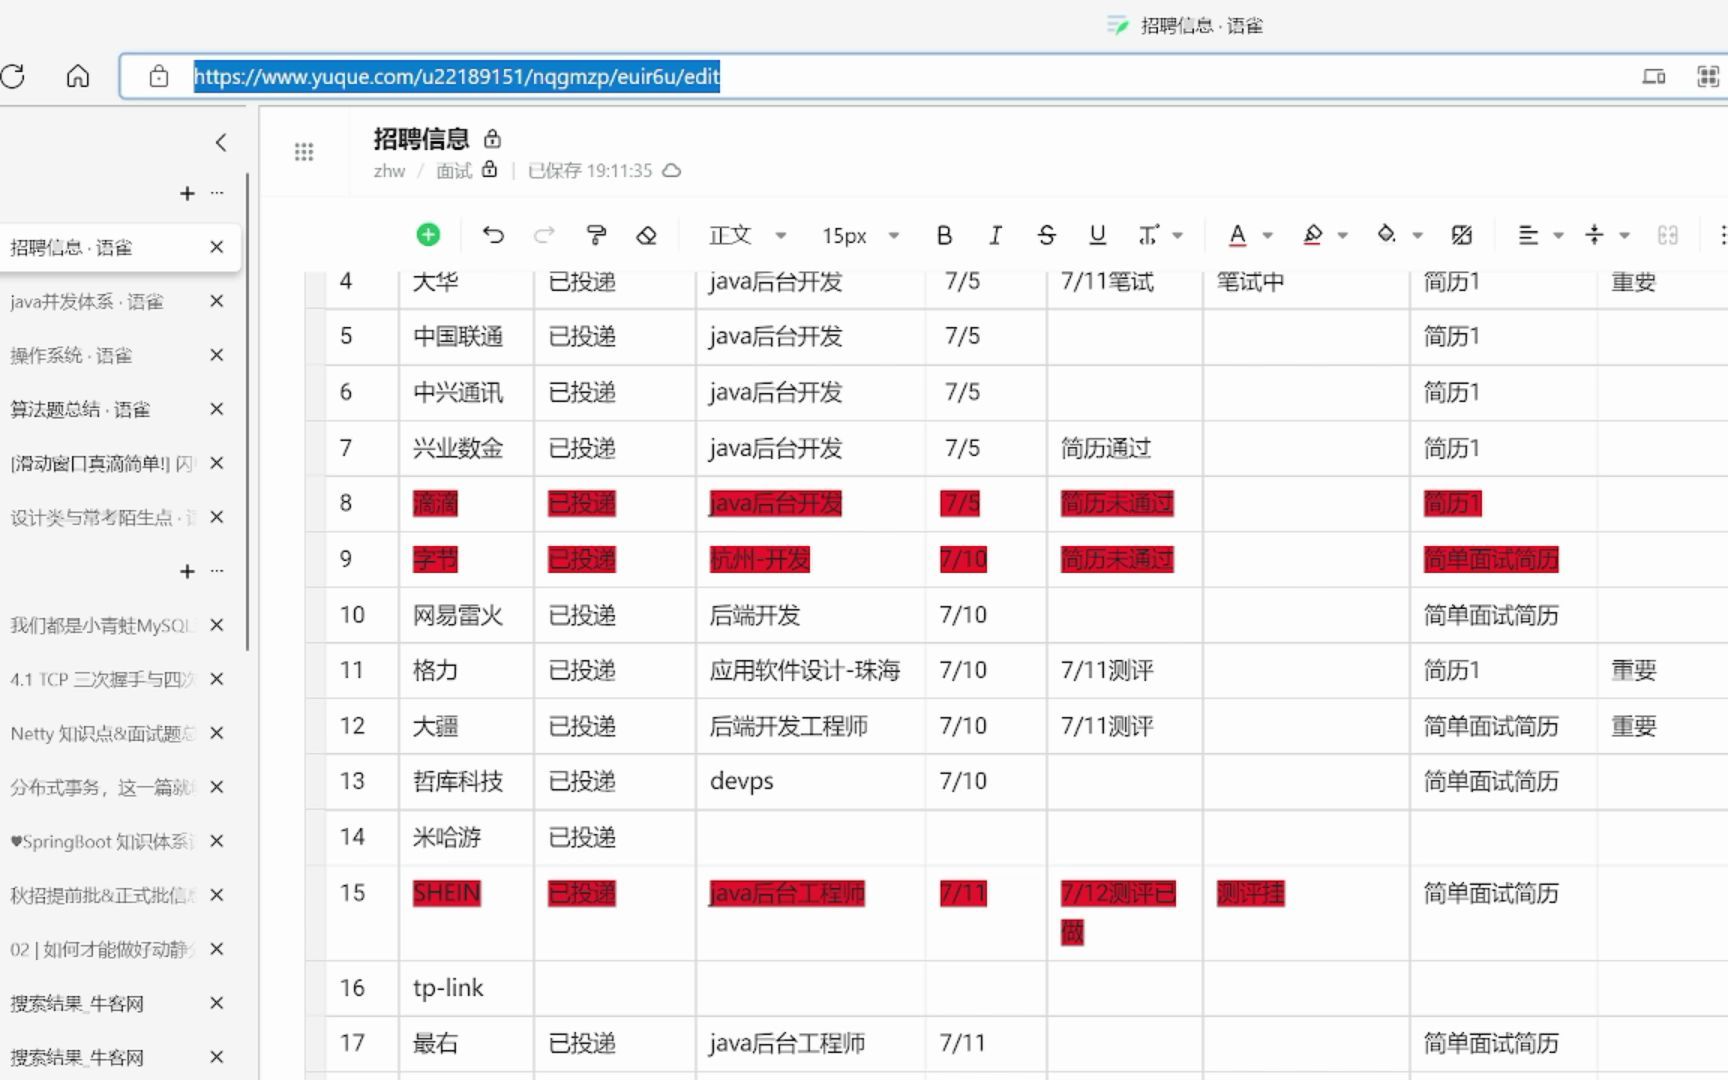
Task: Switch to the 操作系统 tab
Action: tap(71, 355)
